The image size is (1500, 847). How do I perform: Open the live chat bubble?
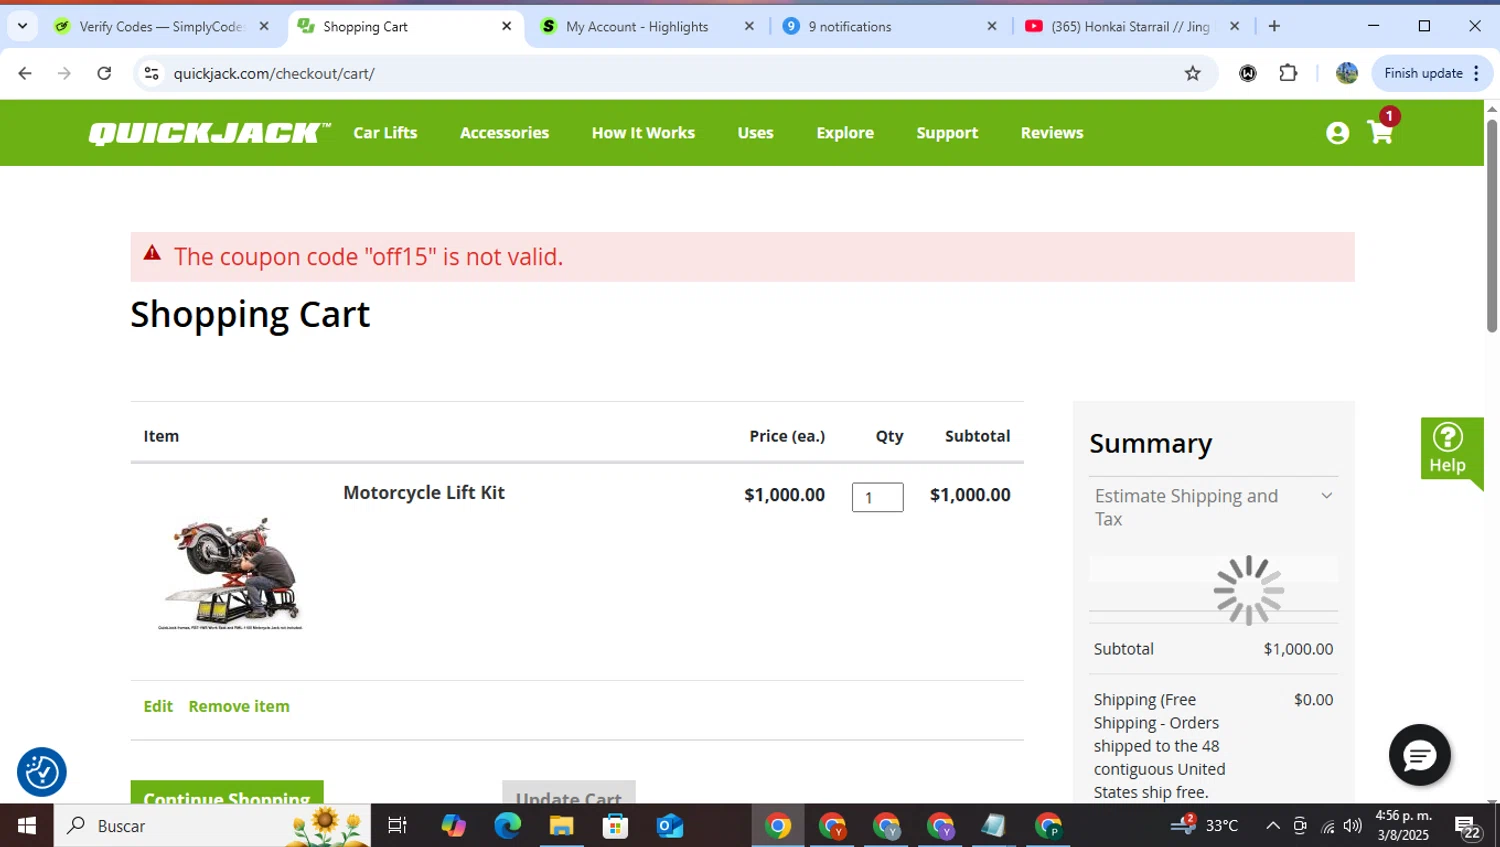[x=1419, y=755]
